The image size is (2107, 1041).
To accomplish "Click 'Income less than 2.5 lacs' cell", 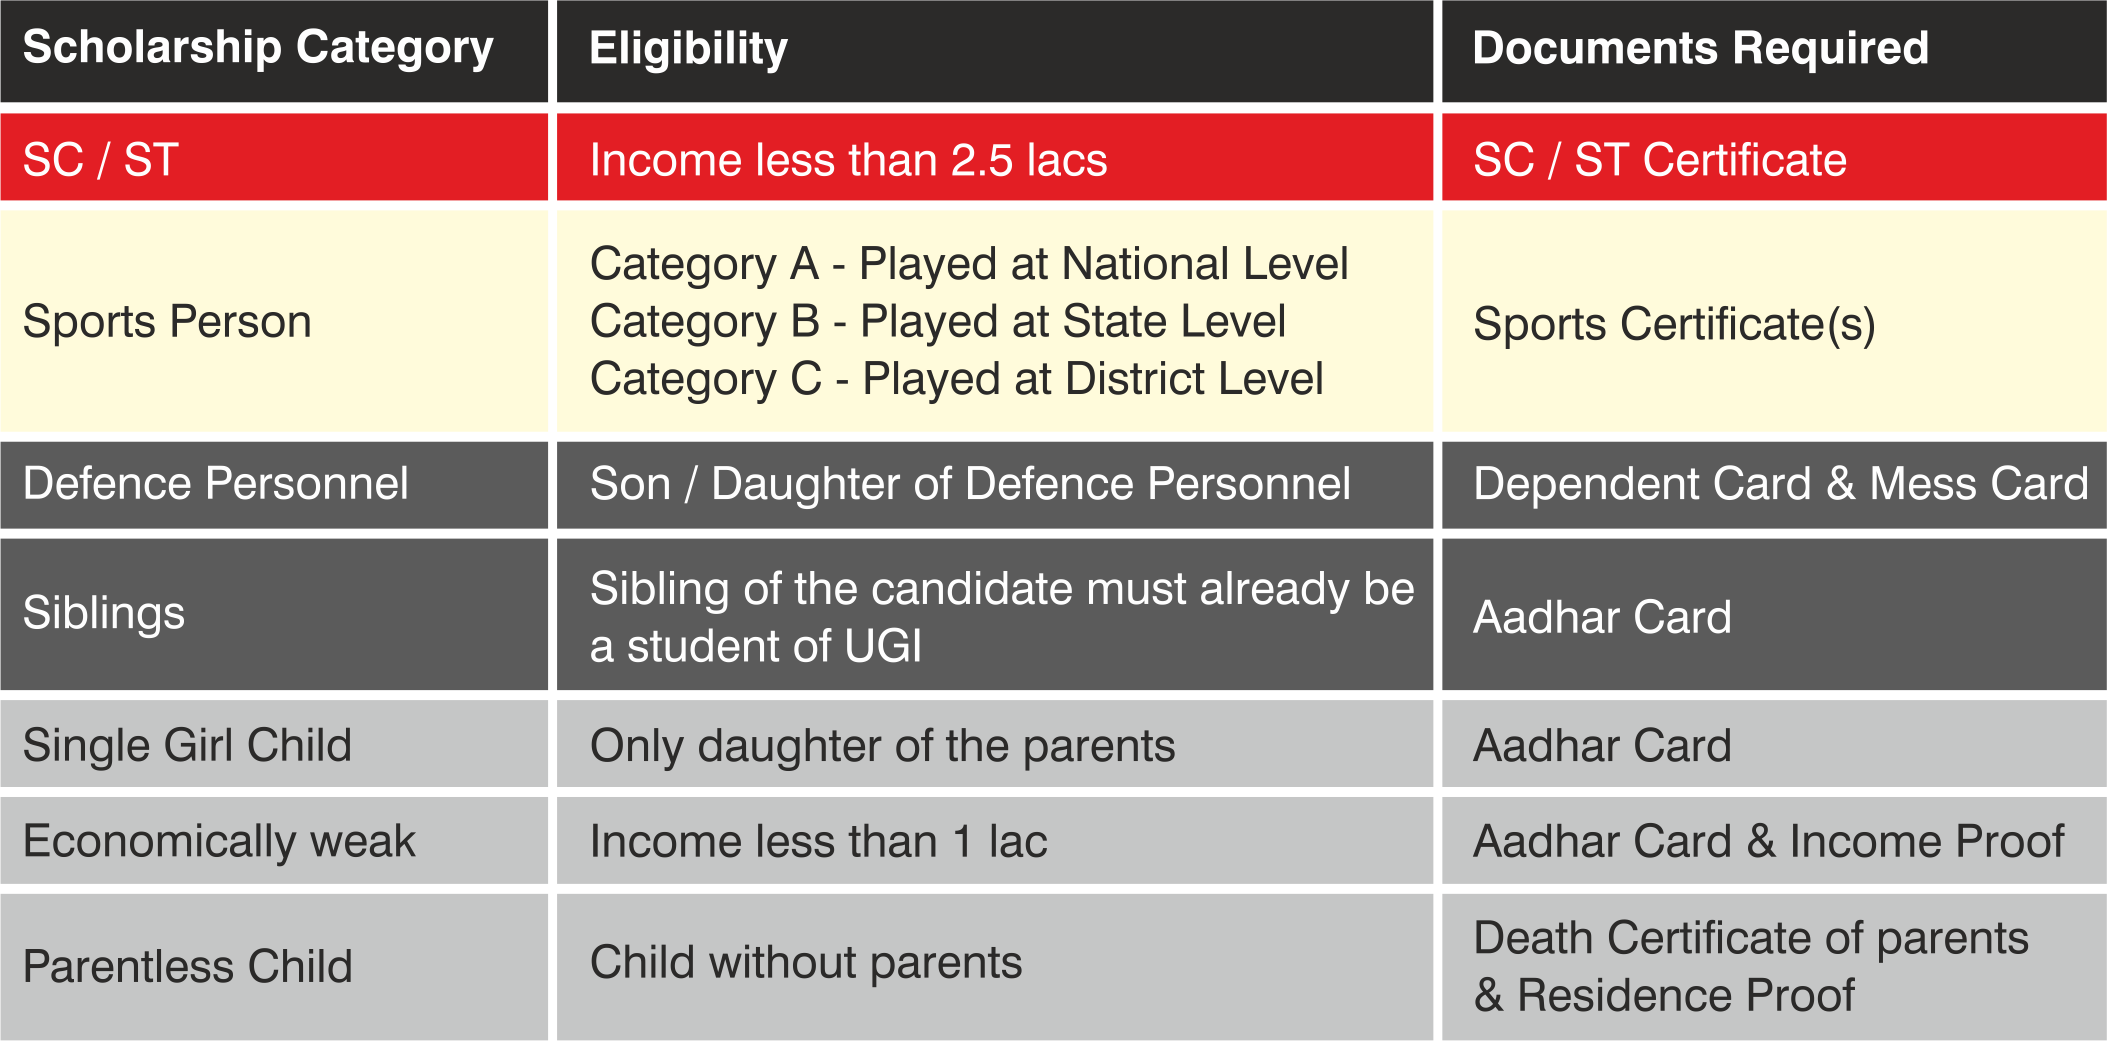I will (995, 157).
